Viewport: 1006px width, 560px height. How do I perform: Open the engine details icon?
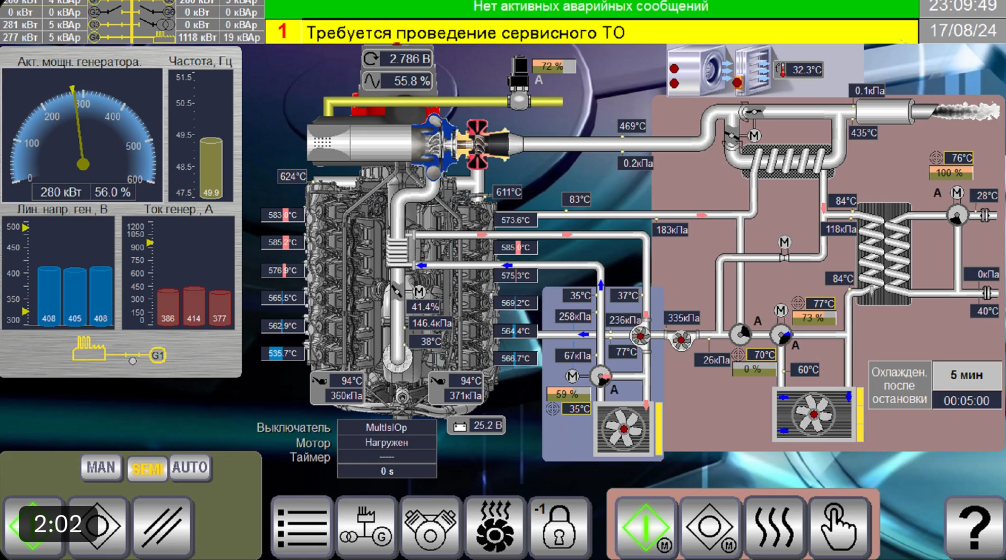click(x=431, y=527)
